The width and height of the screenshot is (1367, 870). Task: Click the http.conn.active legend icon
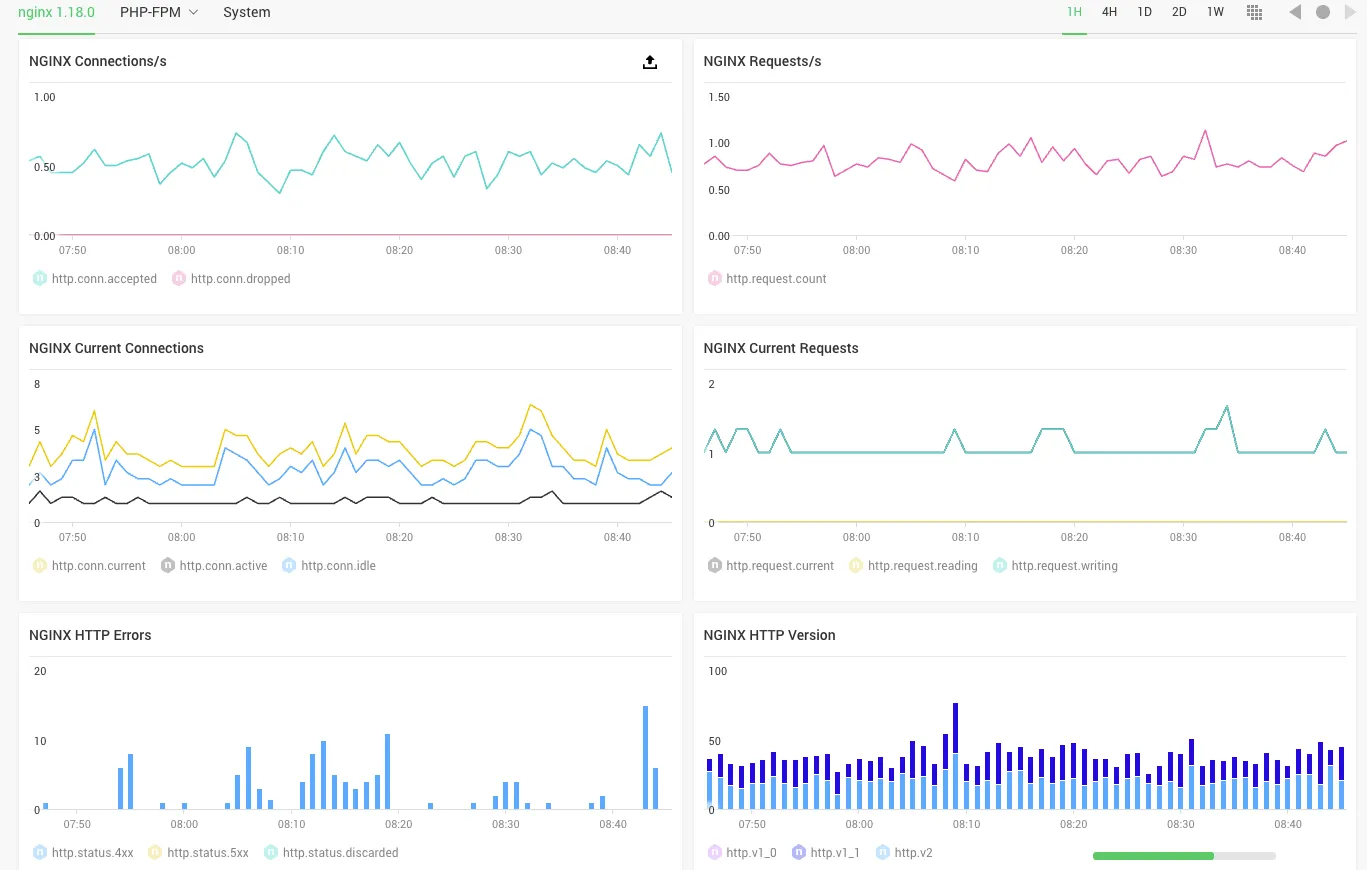(167, 565)
